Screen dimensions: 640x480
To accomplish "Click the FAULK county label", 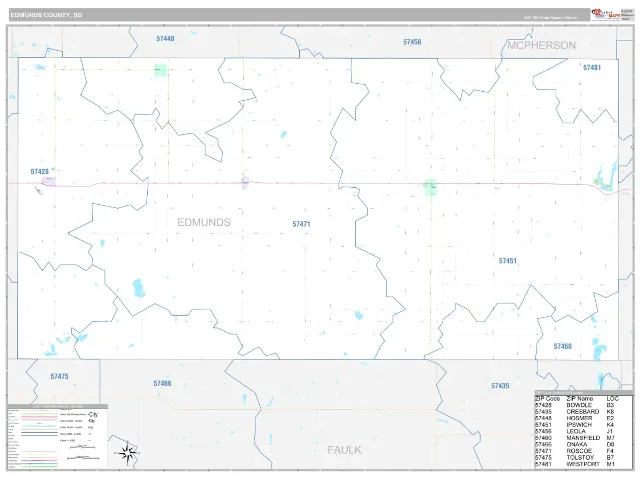I will pos(344,450).
